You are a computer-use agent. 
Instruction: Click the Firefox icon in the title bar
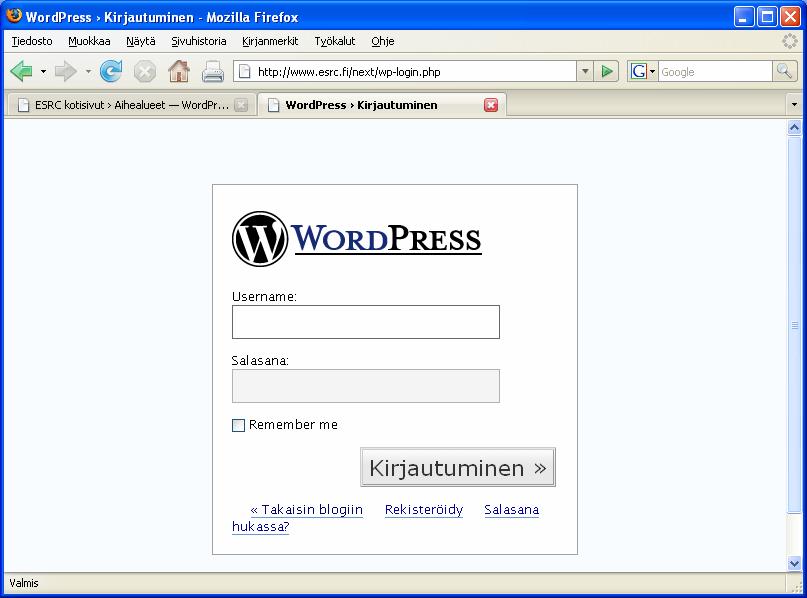pos(14,16)
